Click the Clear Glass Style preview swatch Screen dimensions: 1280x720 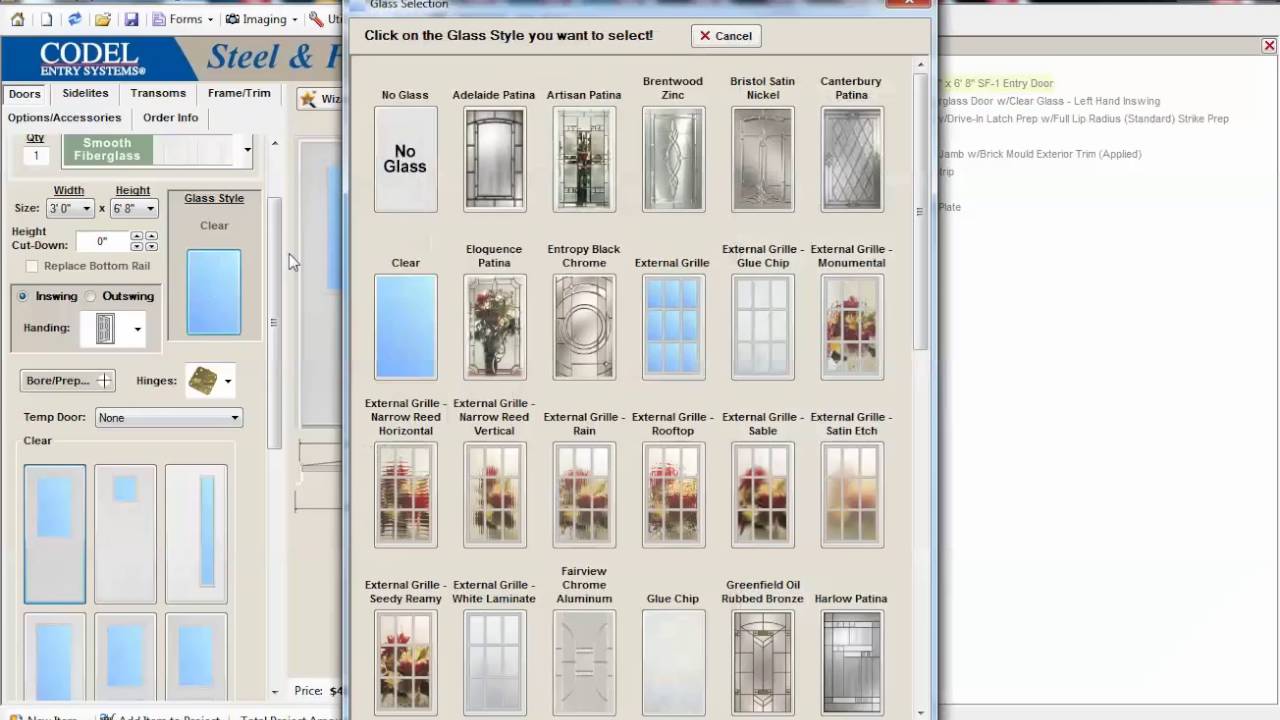pyautogui.click(x=214, y=292)
